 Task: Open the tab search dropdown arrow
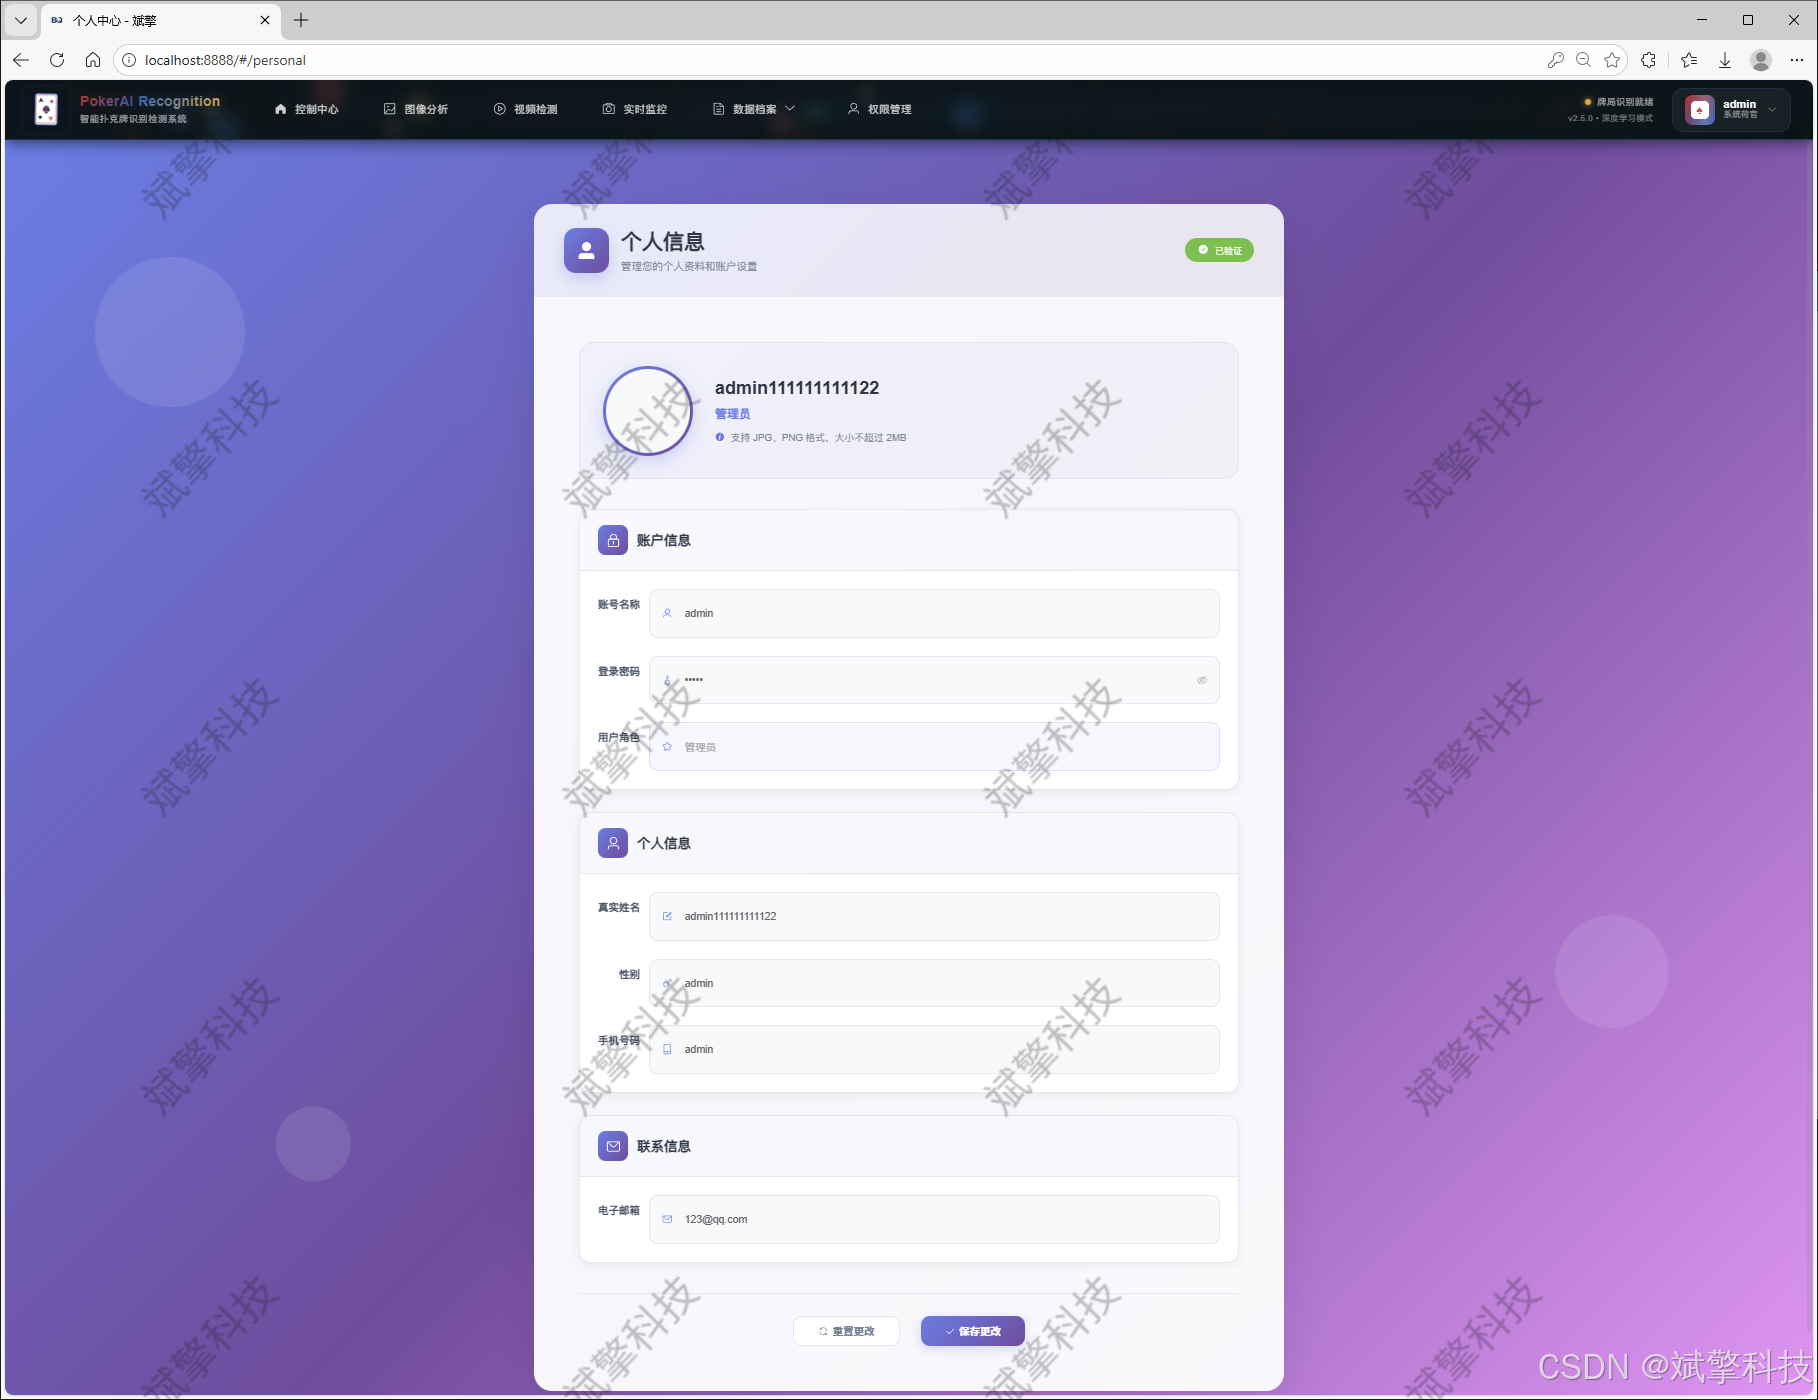[x=20, y=20]
